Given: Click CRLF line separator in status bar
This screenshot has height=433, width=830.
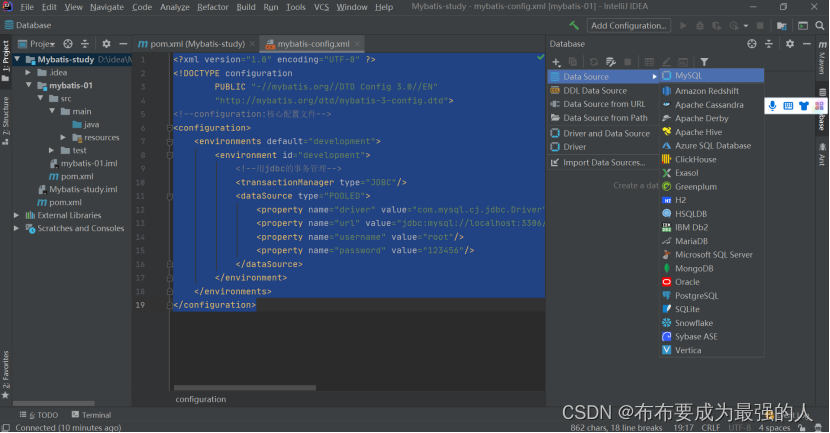Looking at the screenshot, I should pyautogui.click(x=710, y=428).
